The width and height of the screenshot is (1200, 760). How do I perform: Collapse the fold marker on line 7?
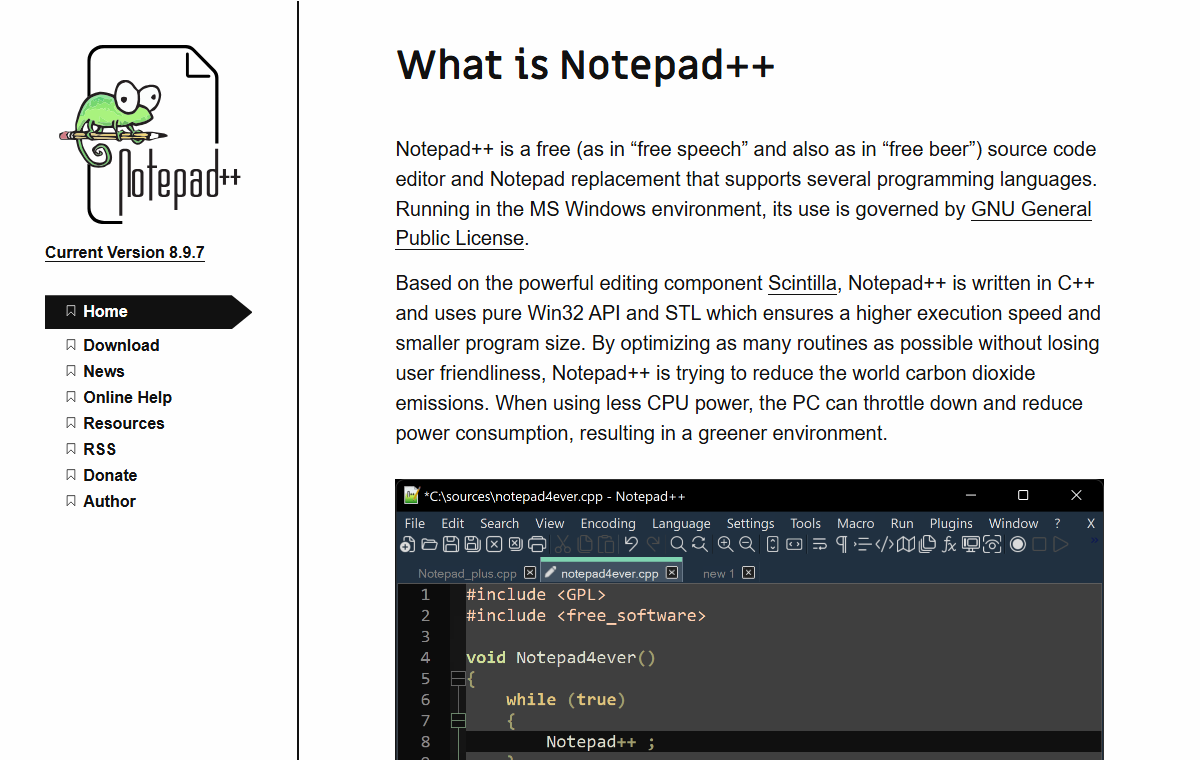pyautogui.click(x=459, y=721)
